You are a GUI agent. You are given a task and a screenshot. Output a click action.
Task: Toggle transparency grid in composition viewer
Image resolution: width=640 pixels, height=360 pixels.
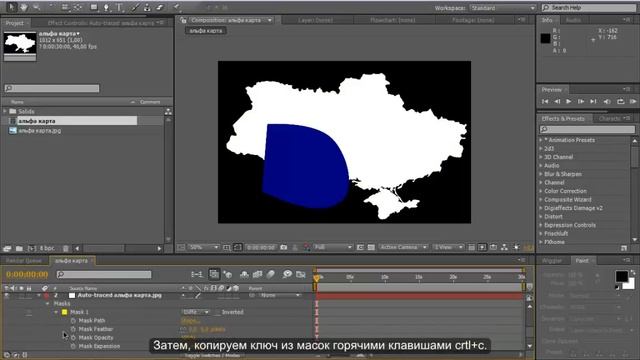tap(371, 247)
